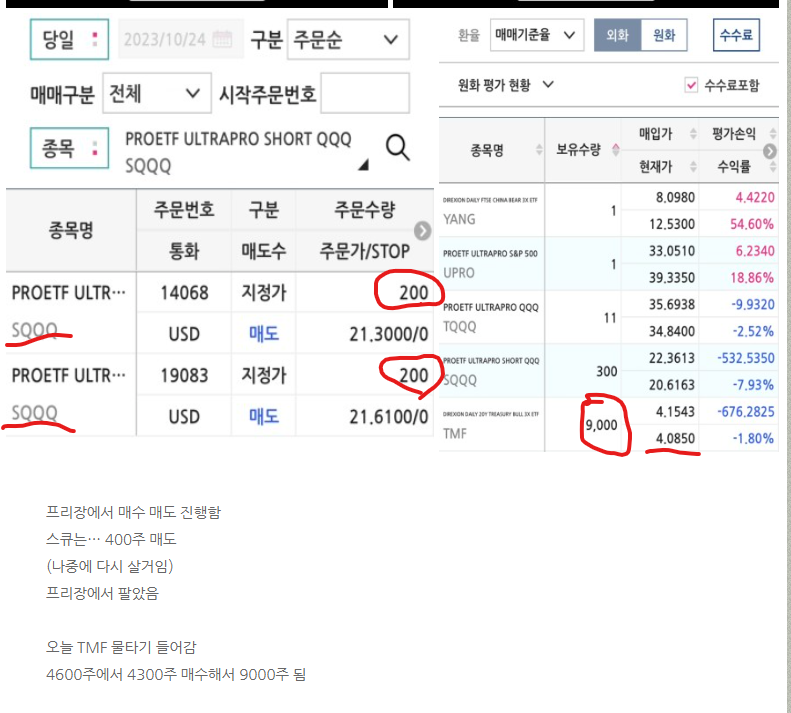Click the 수수료 button

pyautogui.click(x=736, y=35)
